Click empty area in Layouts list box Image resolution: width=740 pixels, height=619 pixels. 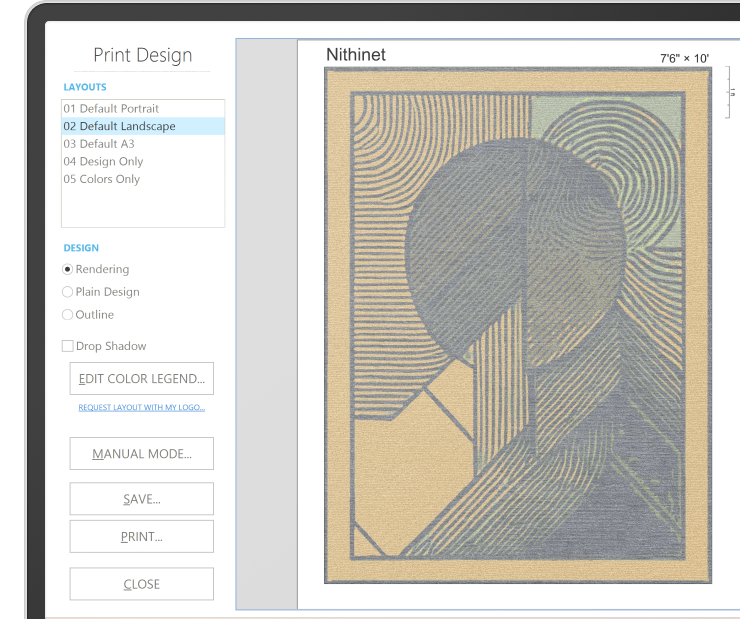(x=143, y=208)
